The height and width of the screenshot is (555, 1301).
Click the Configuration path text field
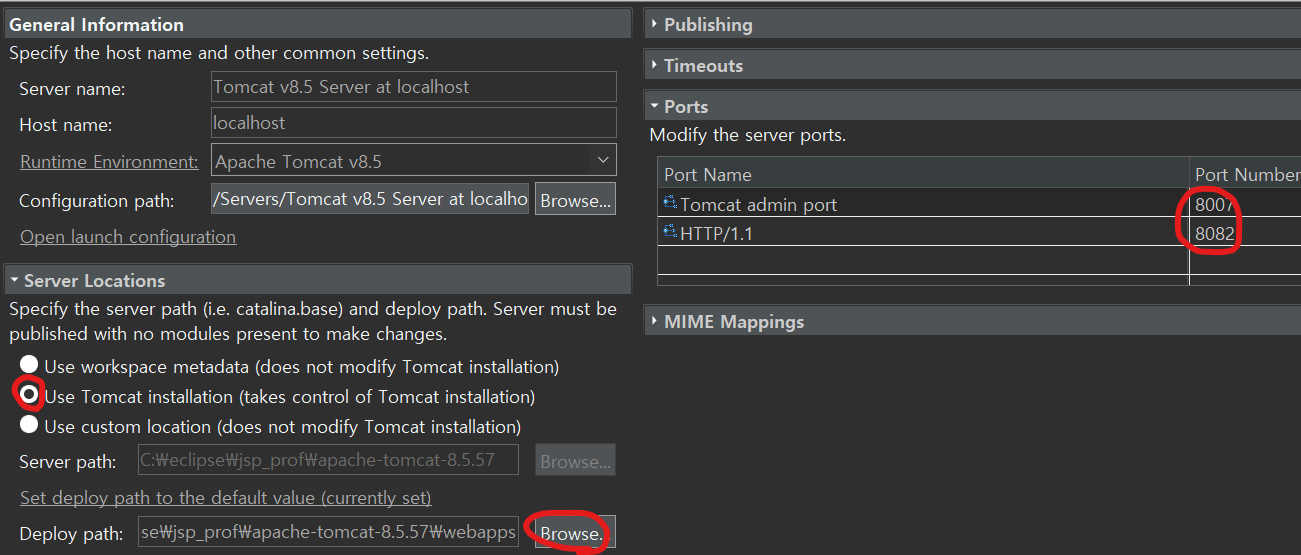(x=370, y=199)
